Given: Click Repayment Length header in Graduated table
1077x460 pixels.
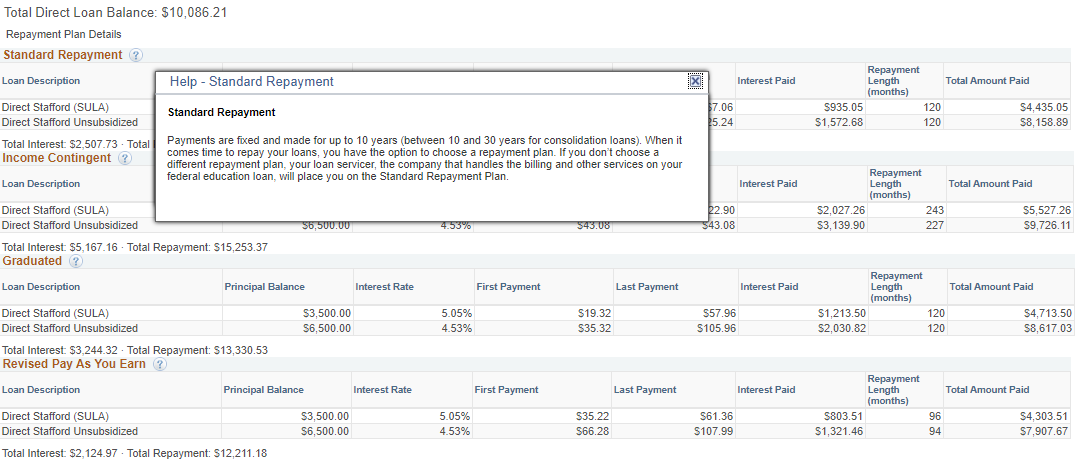Looking at the screenshot, I should (x=896, y=287).
